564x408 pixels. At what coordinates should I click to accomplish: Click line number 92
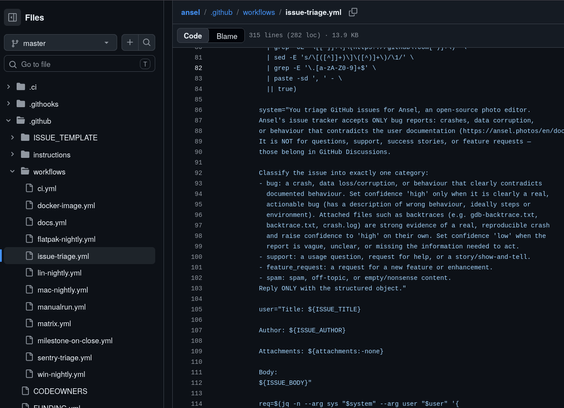coord(198,173)
